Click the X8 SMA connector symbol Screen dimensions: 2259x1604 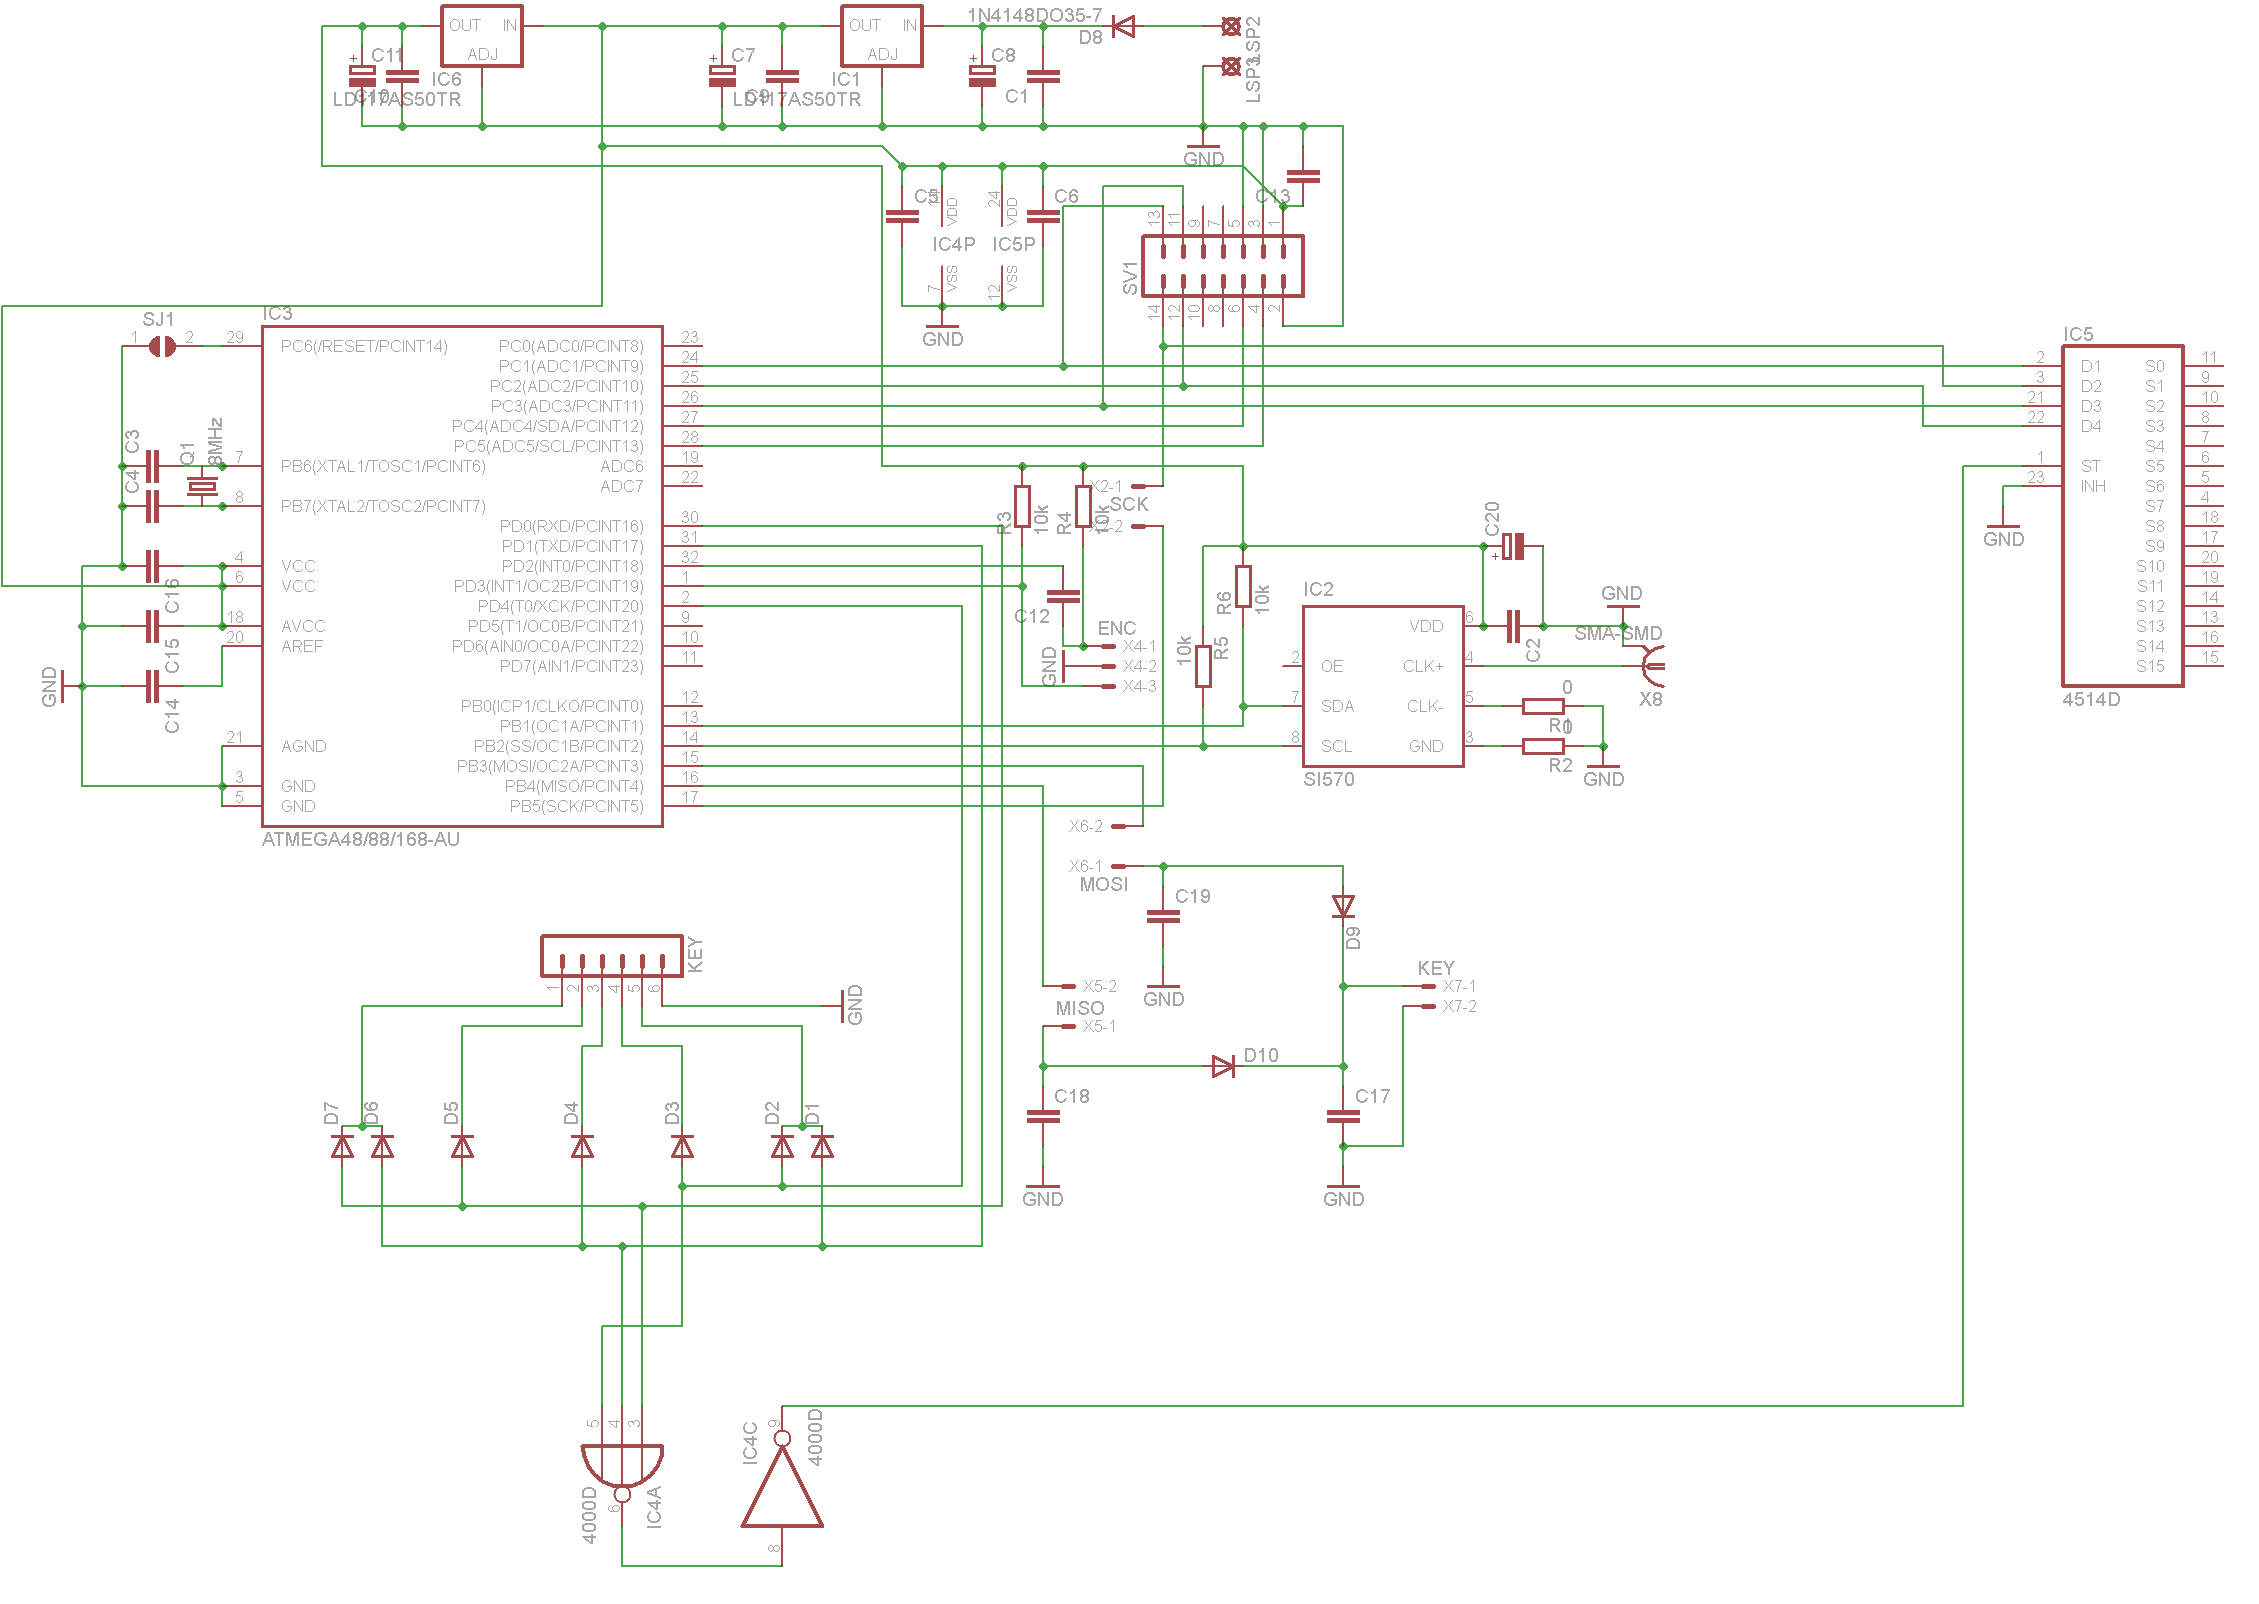point(1652,664)
